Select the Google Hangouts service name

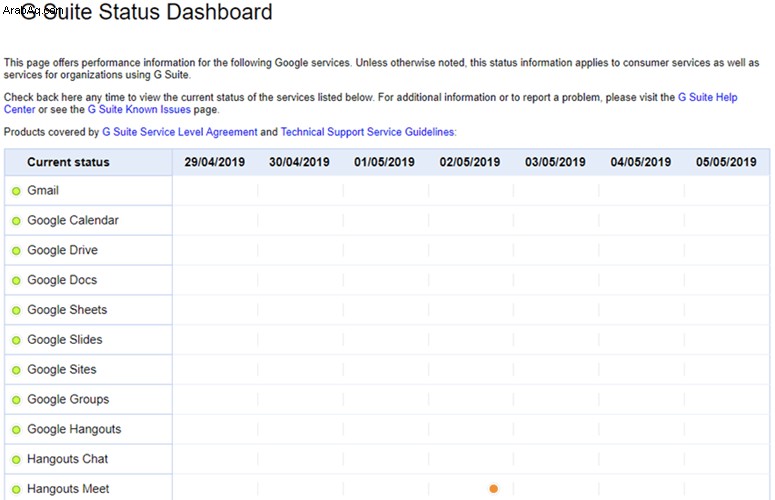coord(74,429)
